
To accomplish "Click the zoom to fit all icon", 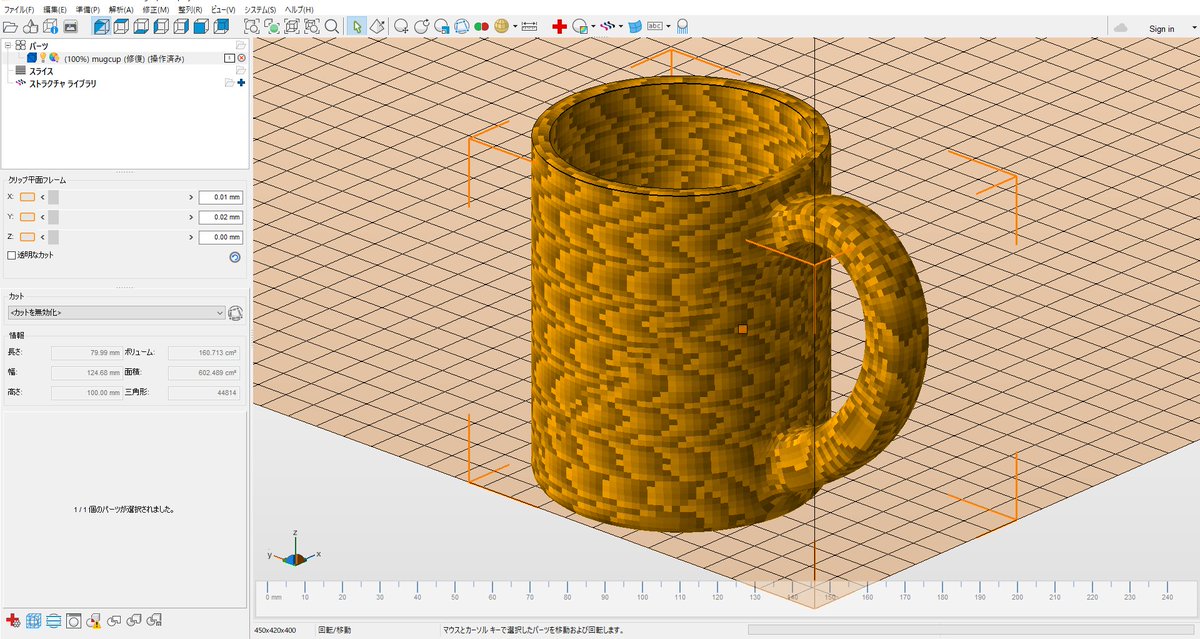I will [251, 27].
